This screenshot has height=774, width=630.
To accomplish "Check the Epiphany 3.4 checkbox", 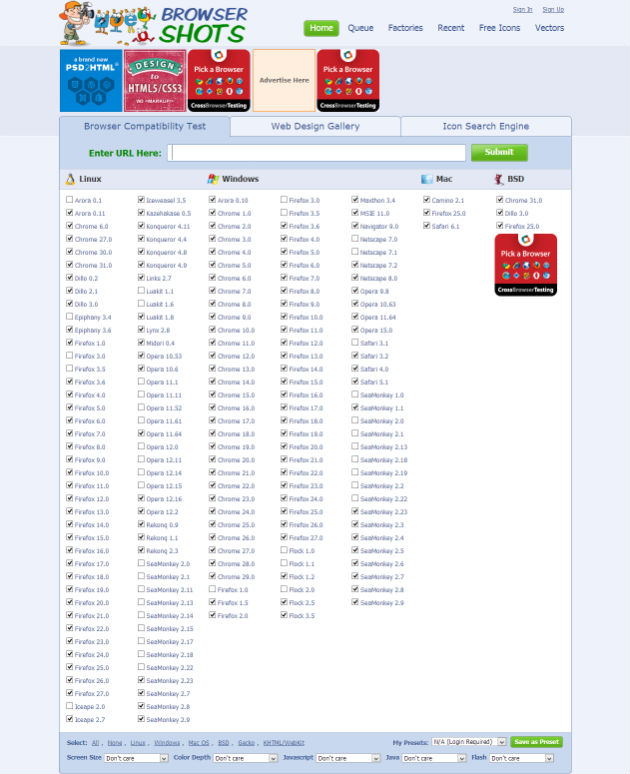I will [70, 316].
